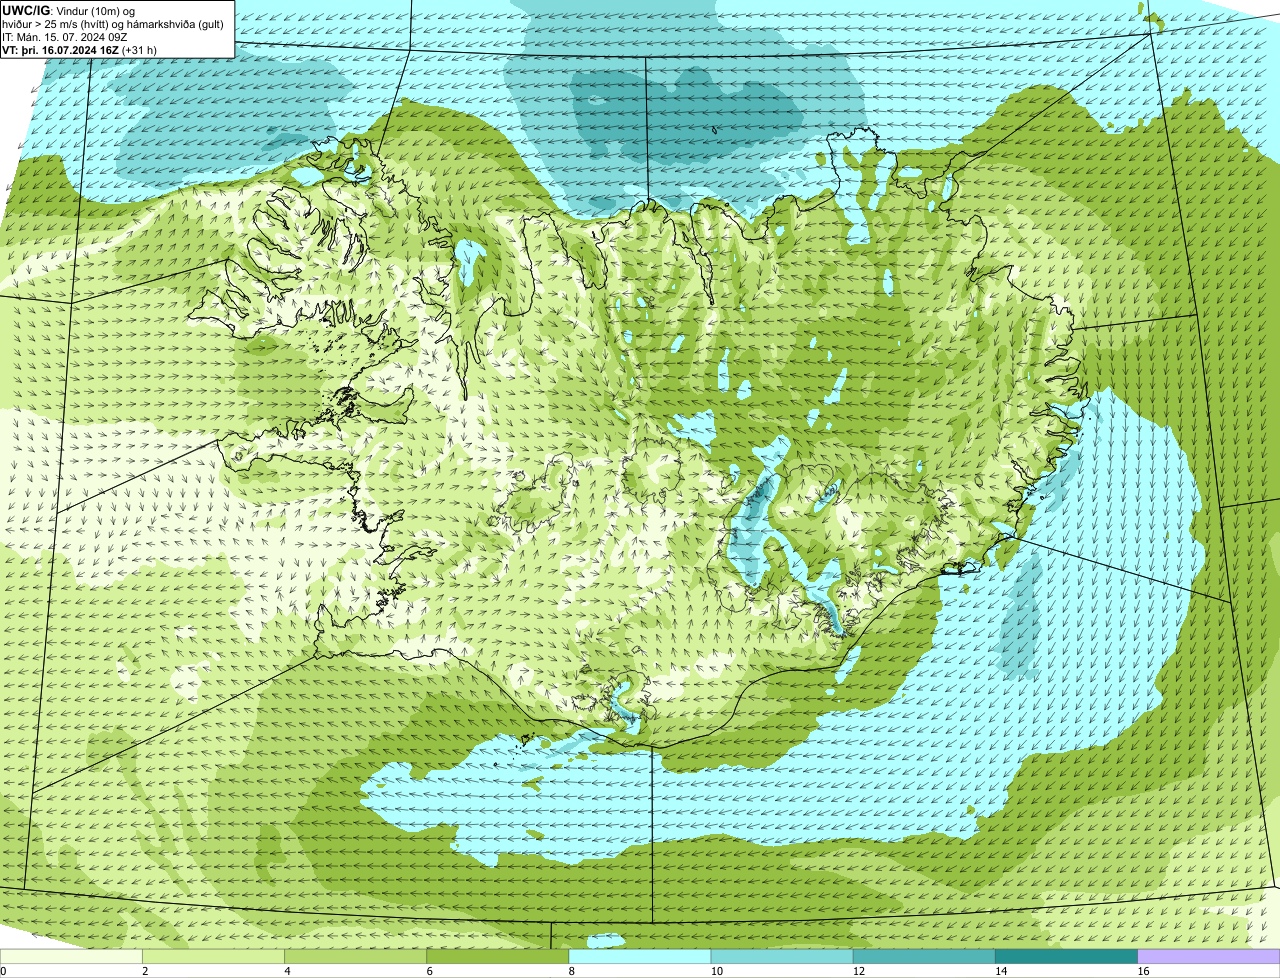
Task: Click the 14–16 m/s dark teal legend swatch
Action: point(1067,957)
